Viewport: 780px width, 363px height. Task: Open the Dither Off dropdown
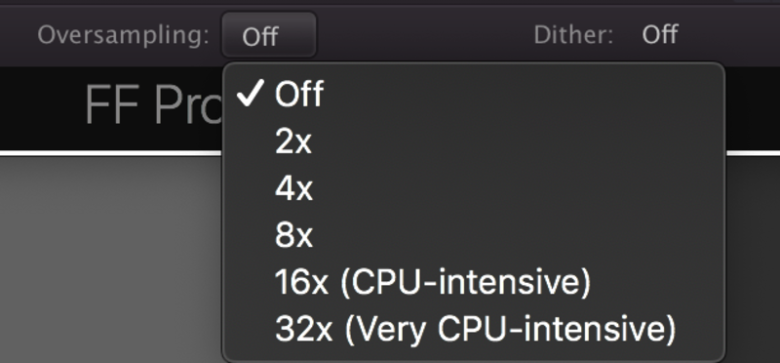(x=660, y=35)
